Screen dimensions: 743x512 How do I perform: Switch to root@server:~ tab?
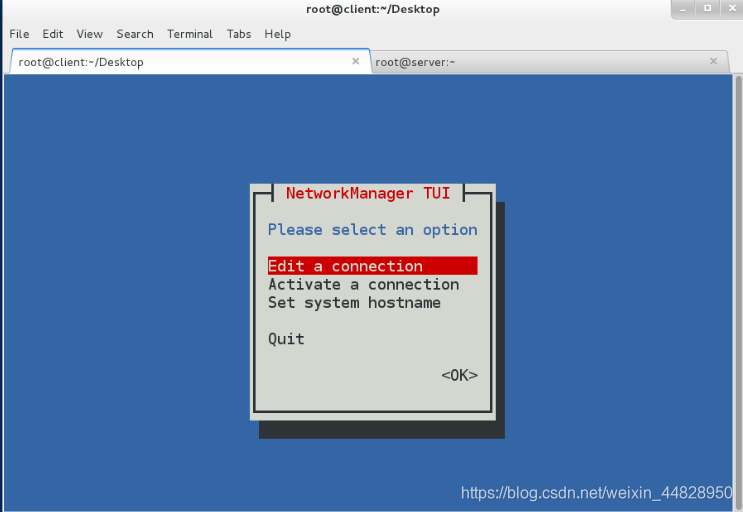(550, 62)
